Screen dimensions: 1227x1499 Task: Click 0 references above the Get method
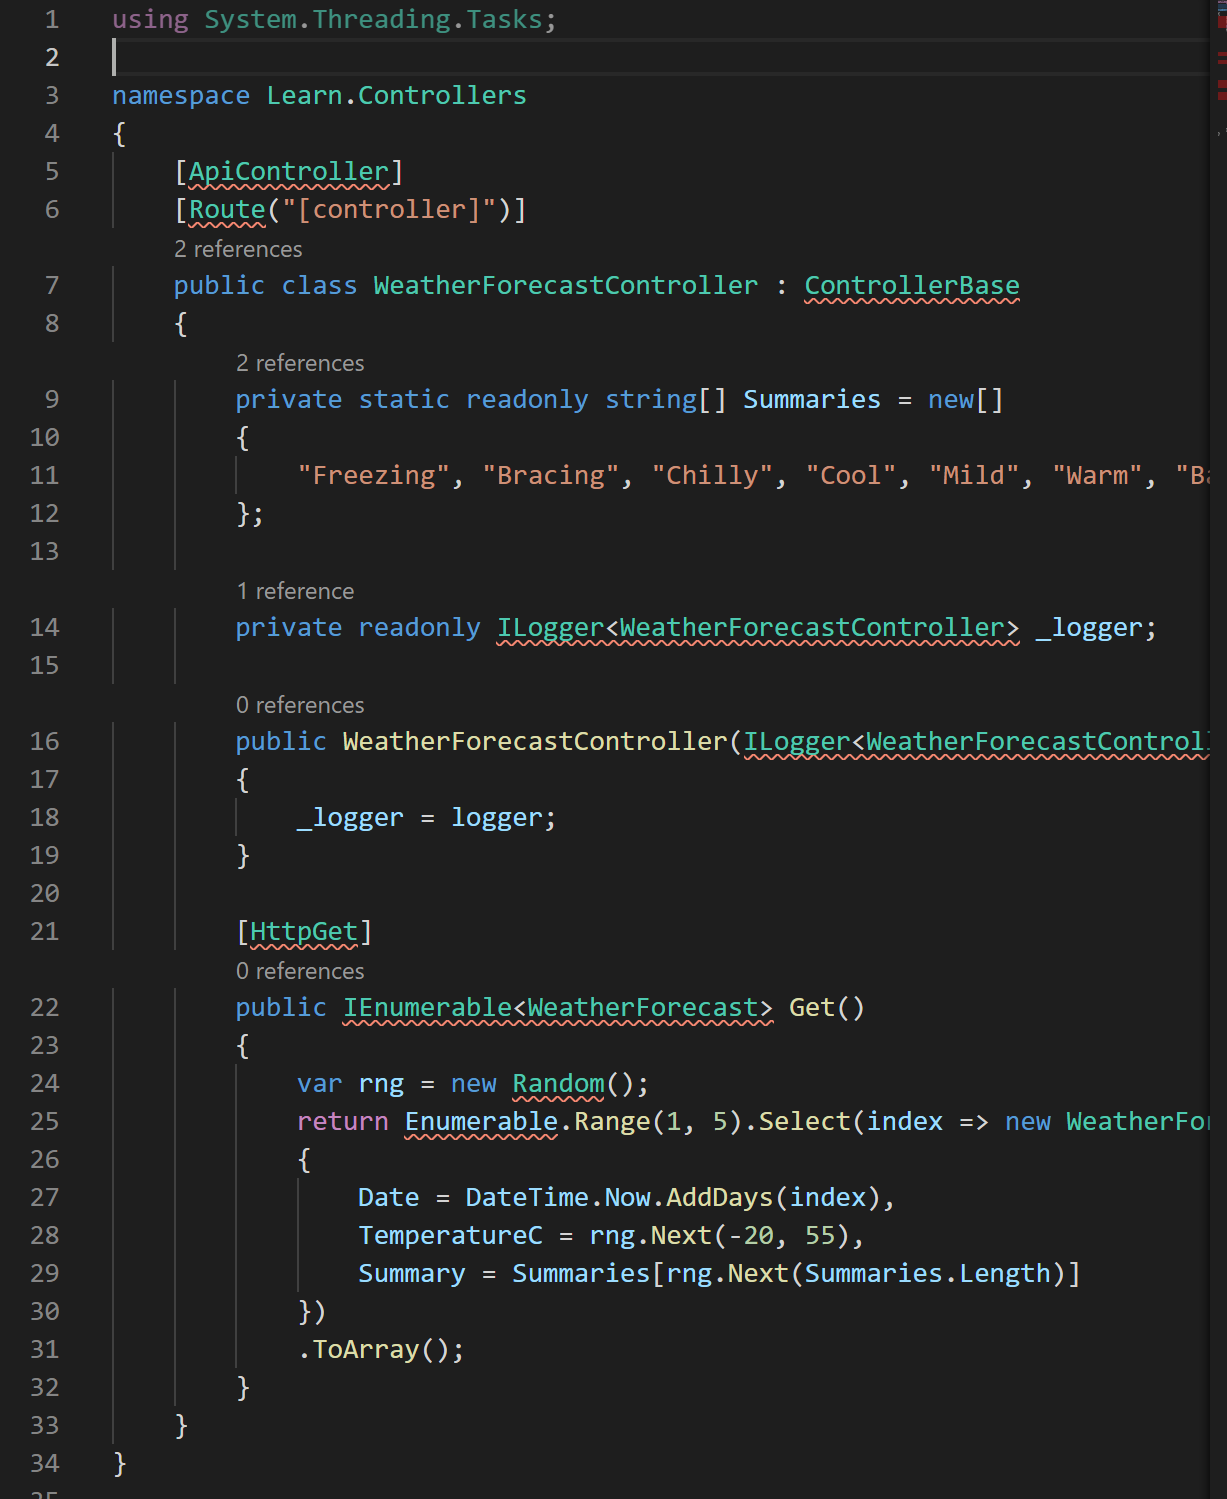click(299, 971)
